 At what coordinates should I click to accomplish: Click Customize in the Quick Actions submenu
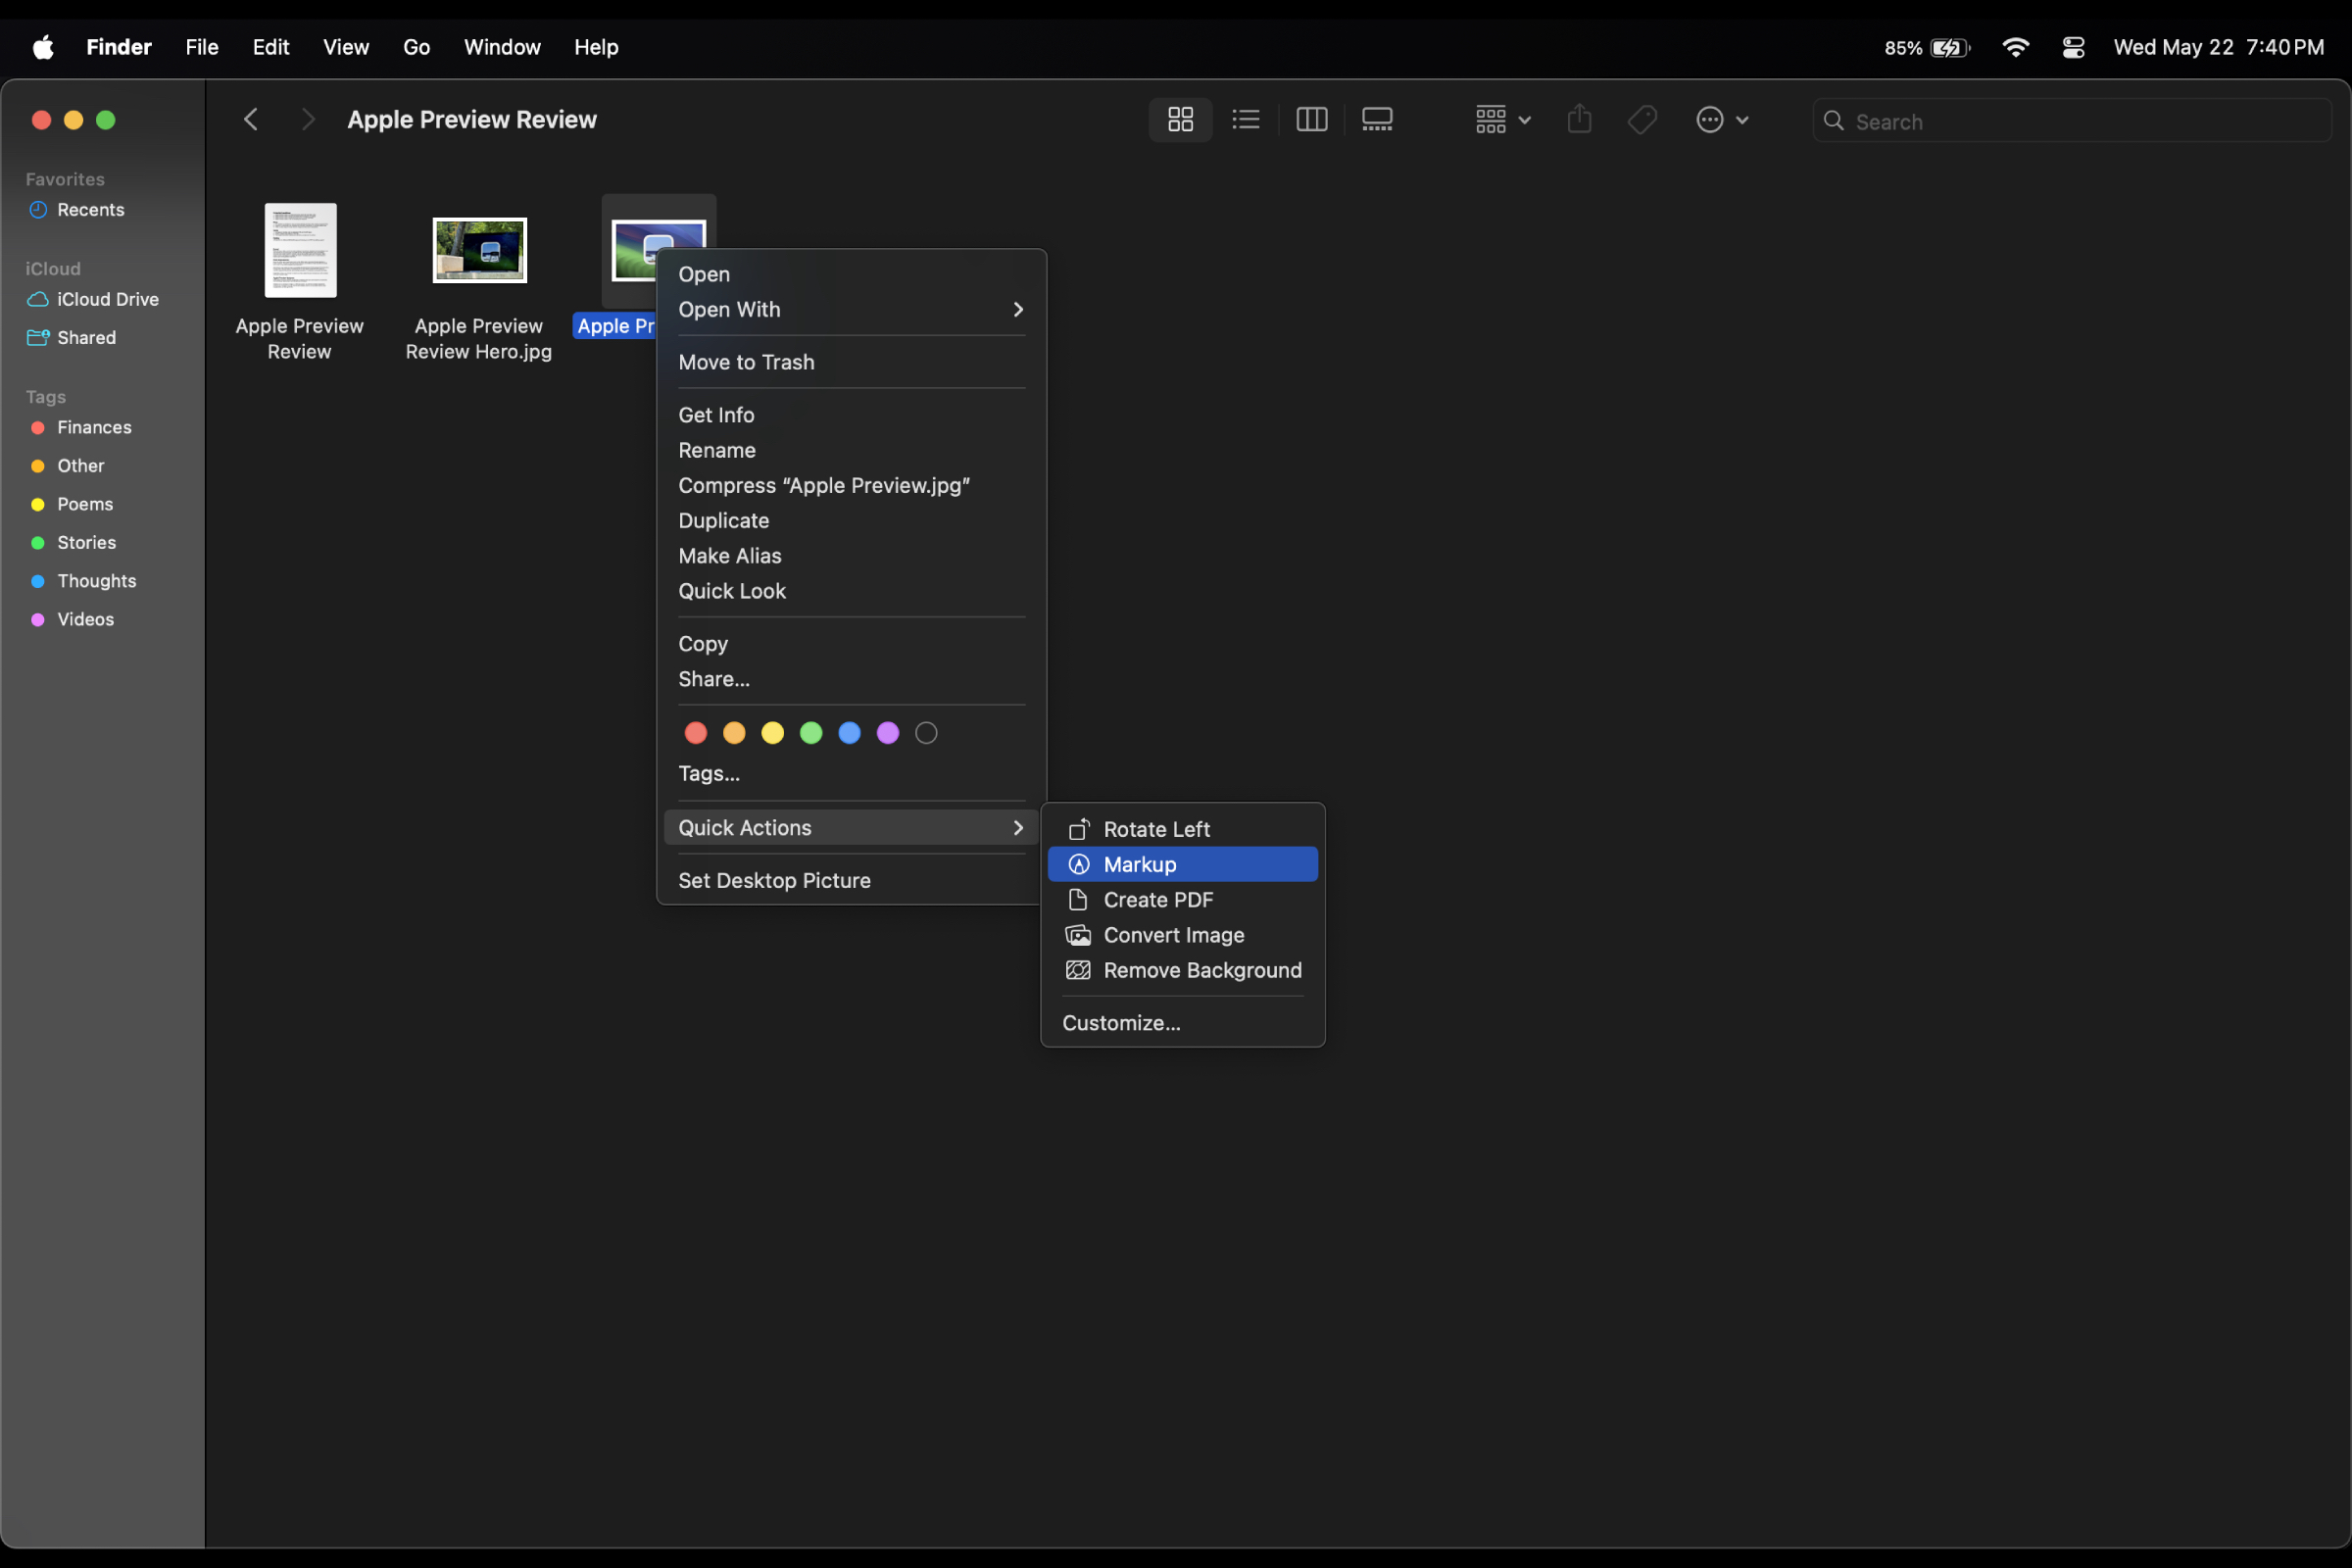(1120, 1022)
